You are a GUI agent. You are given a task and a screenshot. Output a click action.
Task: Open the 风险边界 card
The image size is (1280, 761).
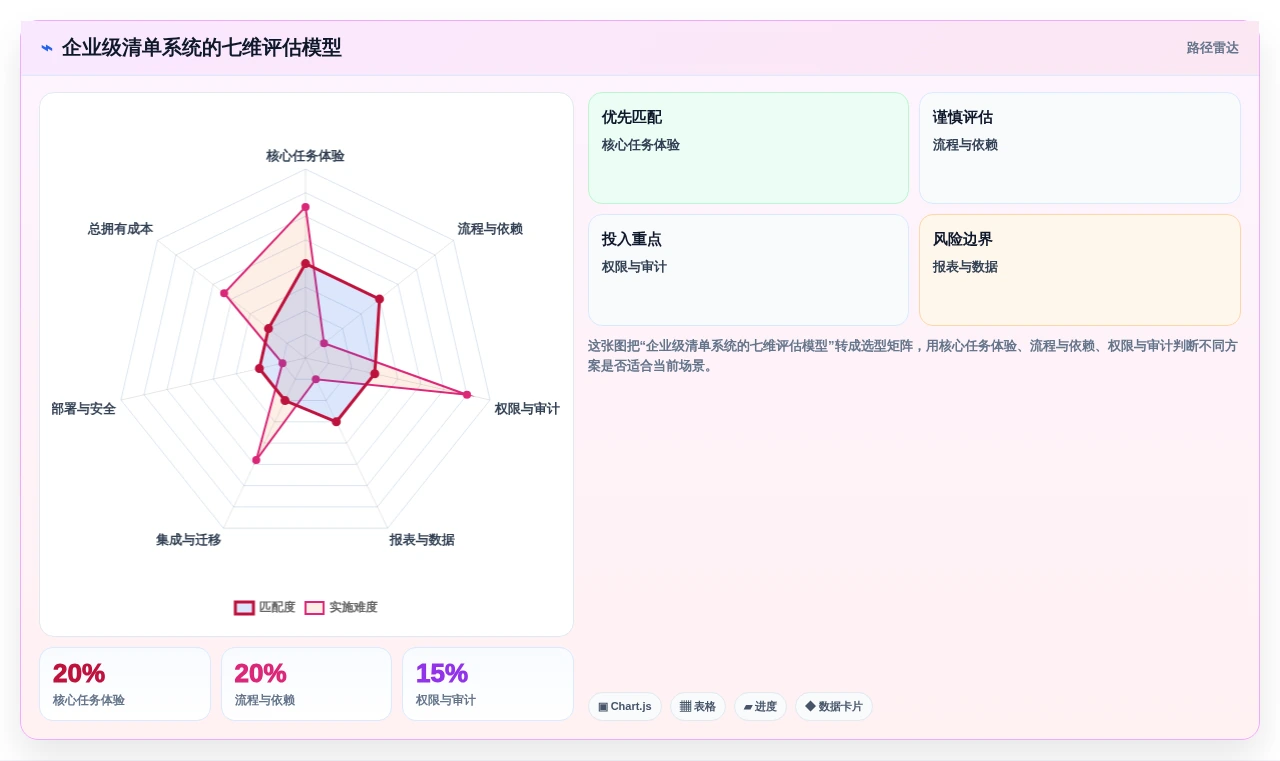(1080, 270)
